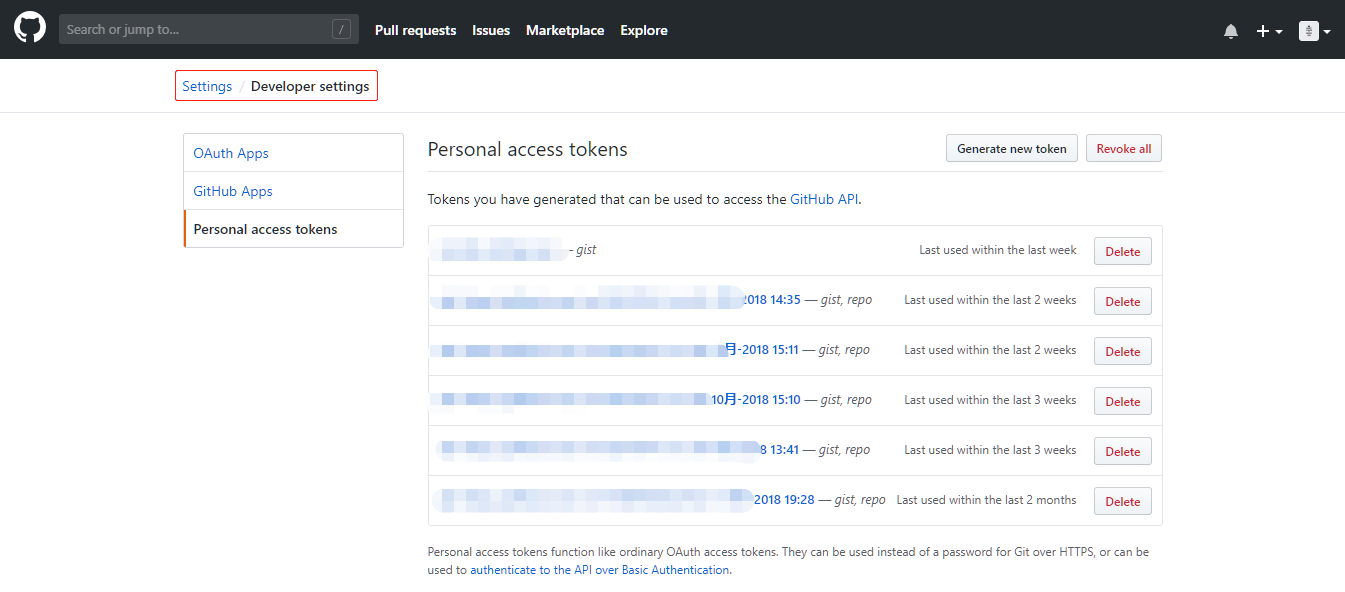Image resolution: width=1345 pixels, height=592 pixels.
Task: Visit Marketplace in the header
Action: point(565,30)
